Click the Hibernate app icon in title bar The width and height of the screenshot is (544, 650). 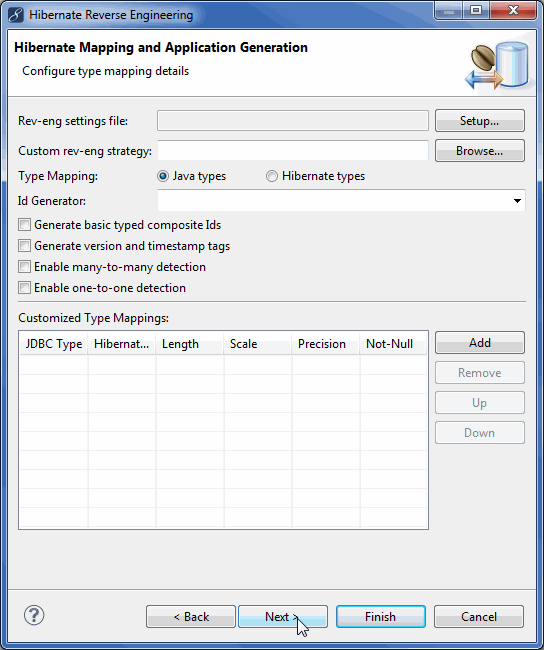point(16,15)
